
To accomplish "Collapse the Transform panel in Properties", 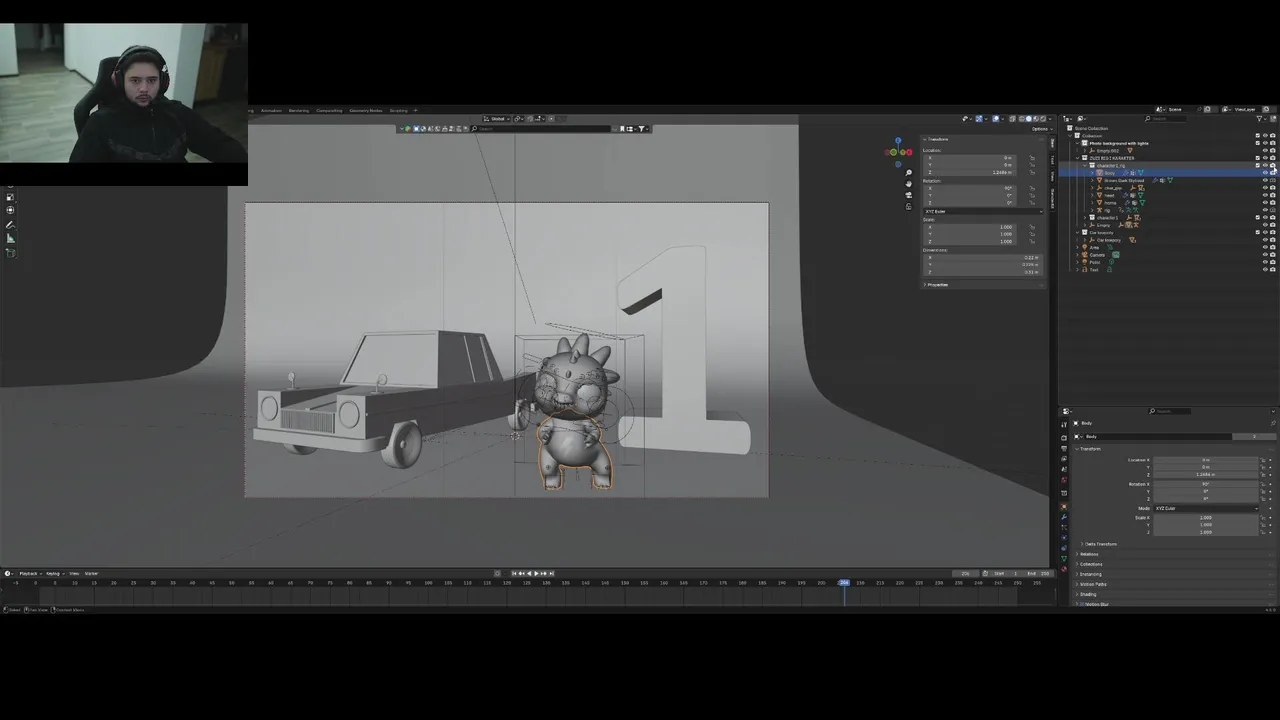I will [1088, 449].
